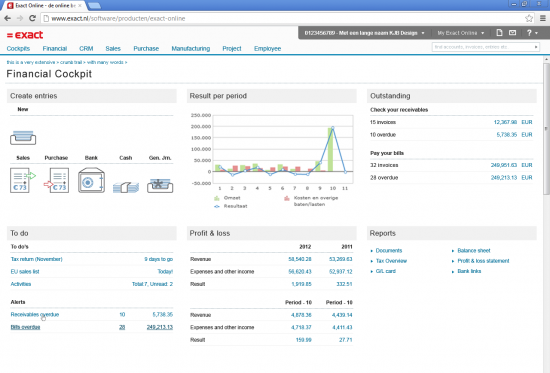Image resolution: width=550 pixels, height=373 pixels.
Task: Open the Documents report link
Action: 389,251
